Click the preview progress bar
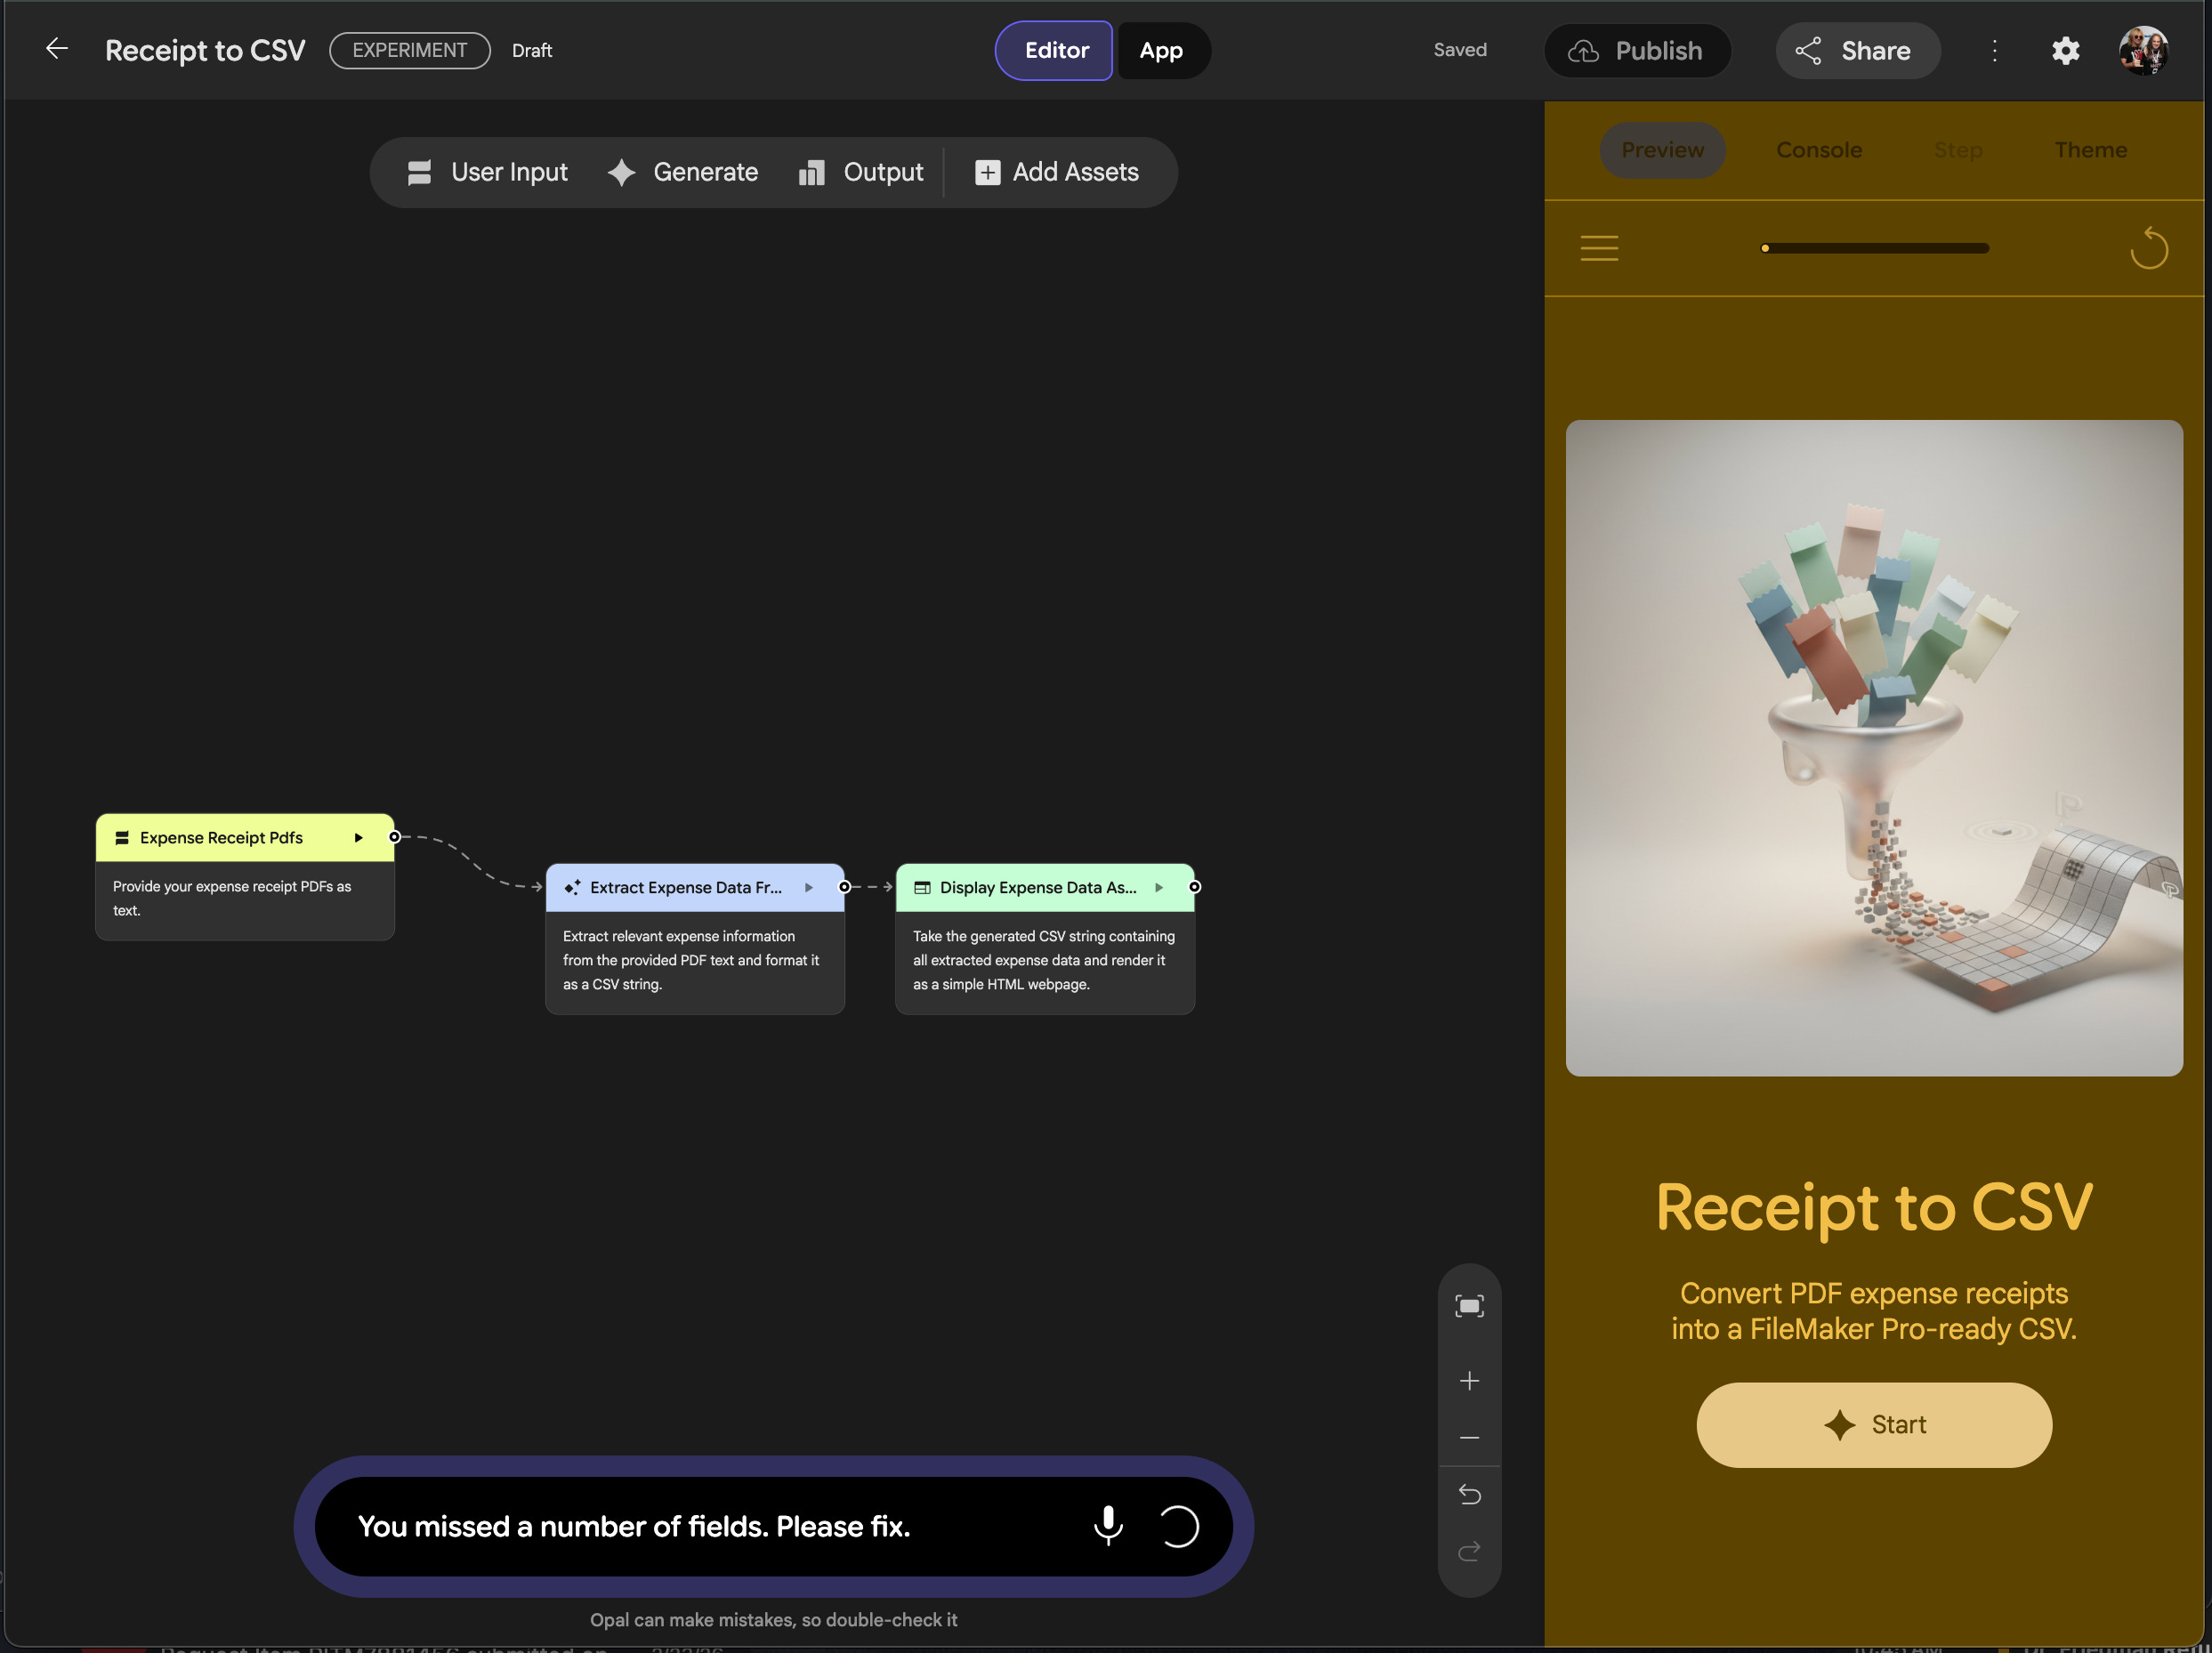 tap(1874, 248)
